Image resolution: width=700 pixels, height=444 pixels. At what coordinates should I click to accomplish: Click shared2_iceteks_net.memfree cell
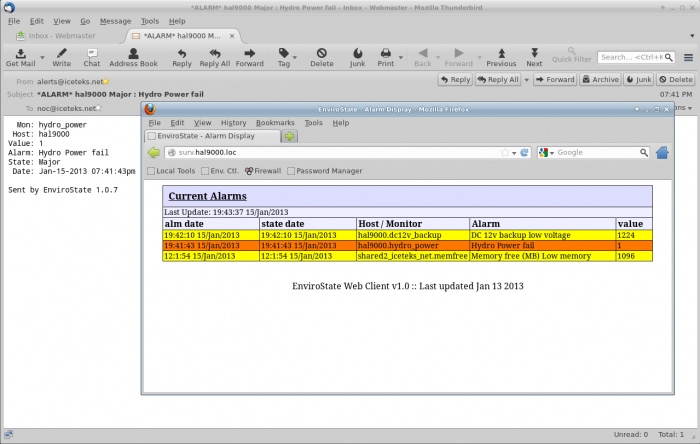(x=412, y=256)
